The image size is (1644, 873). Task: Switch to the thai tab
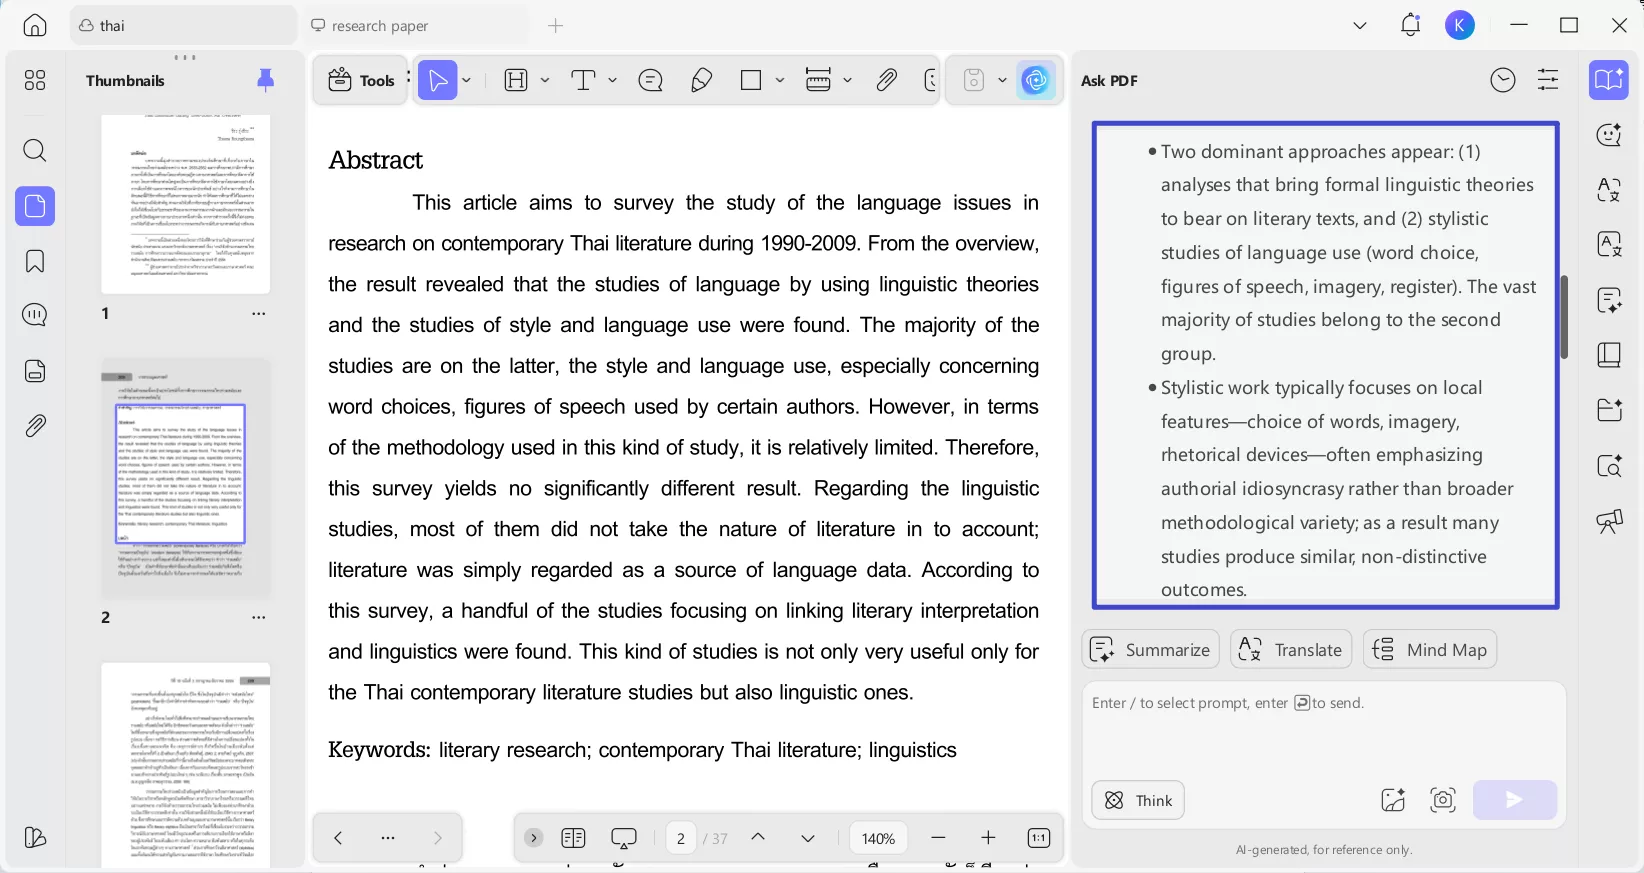click(183, 26)
